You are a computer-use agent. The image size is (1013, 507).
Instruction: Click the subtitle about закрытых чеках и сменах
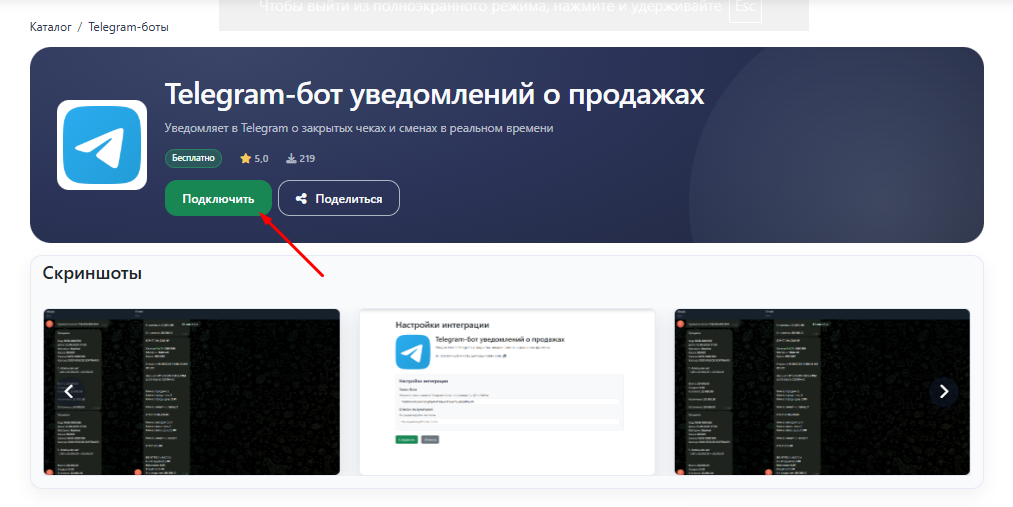(x=358, y=128)
